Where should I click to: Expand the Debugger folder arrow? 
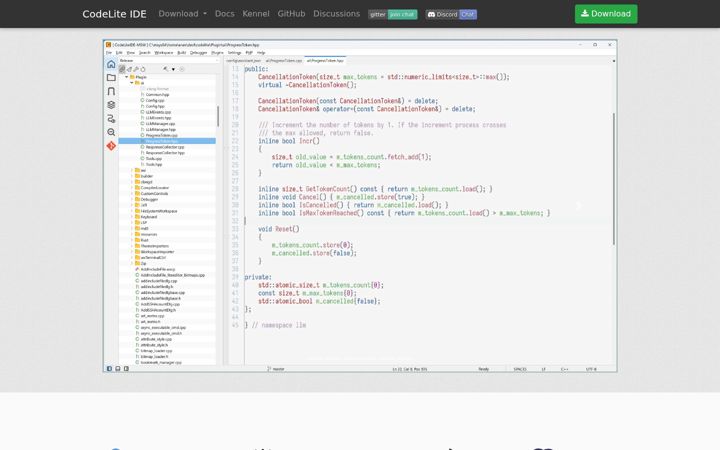[132, 199]
